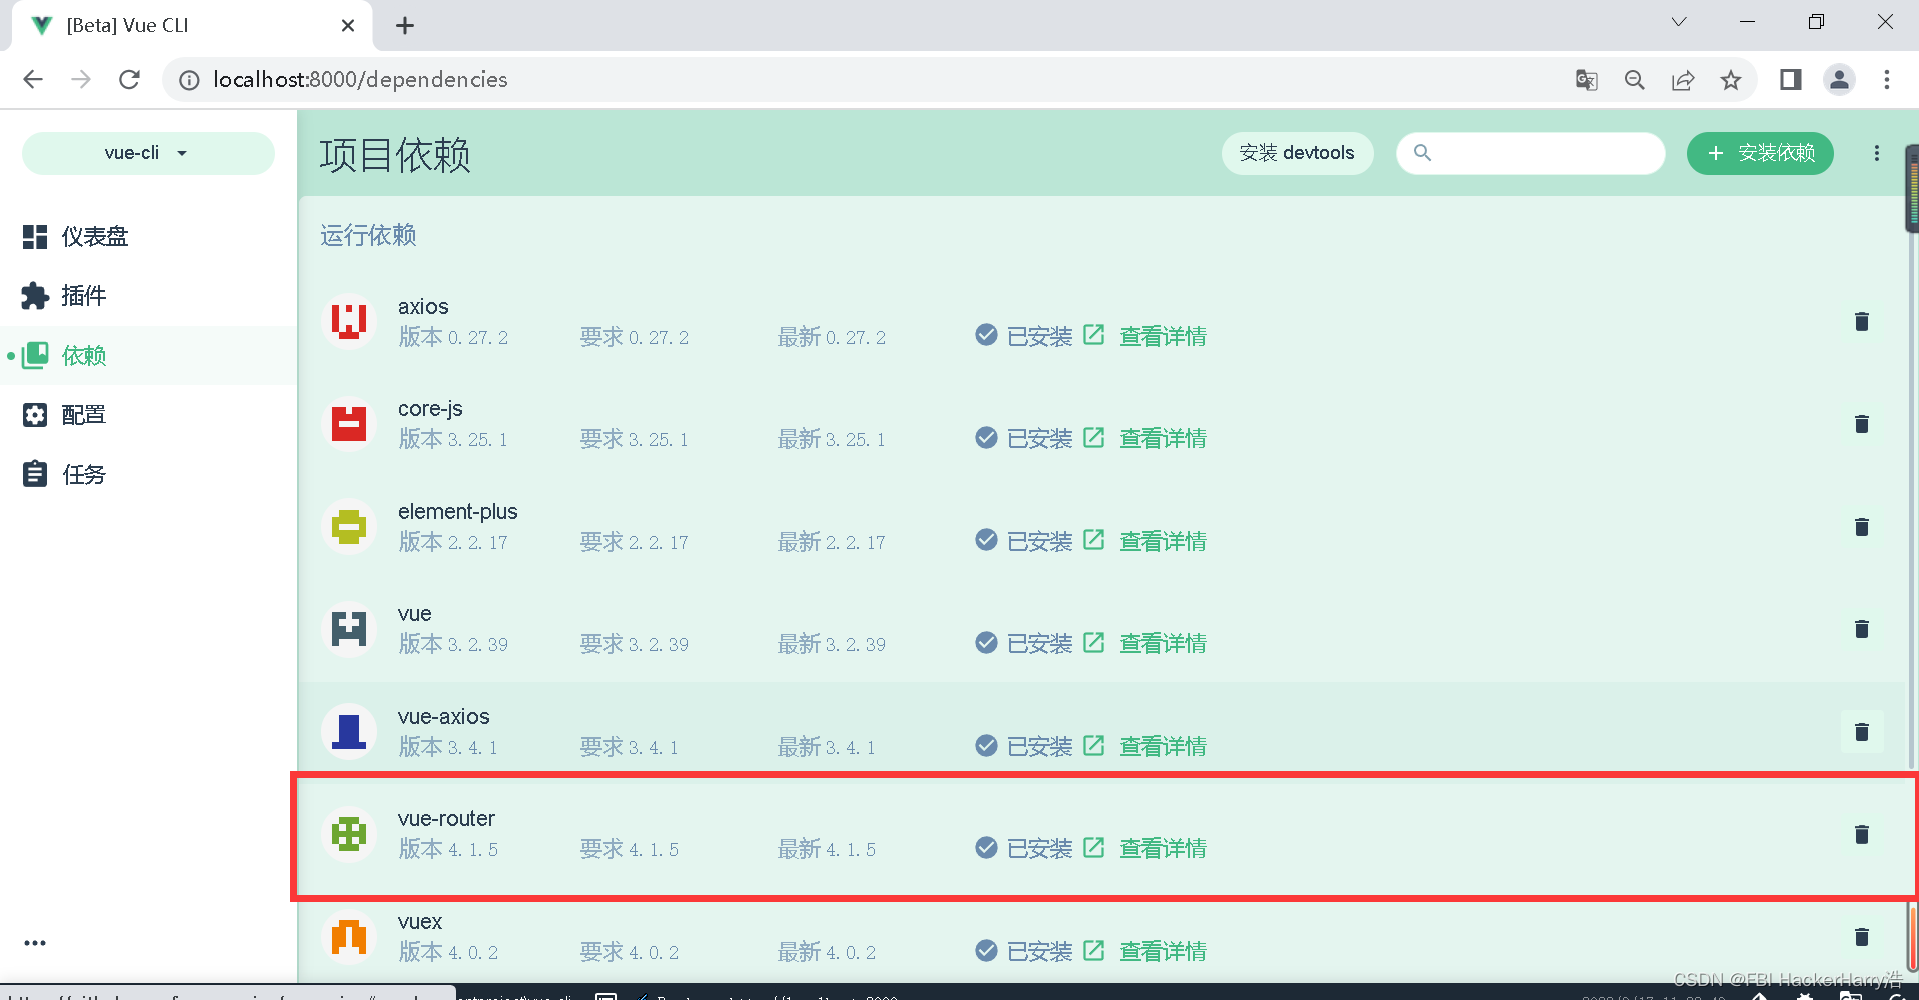The image size is (1919, 1000).
Task: Delete the core-js dependency
Action: 1861,423
